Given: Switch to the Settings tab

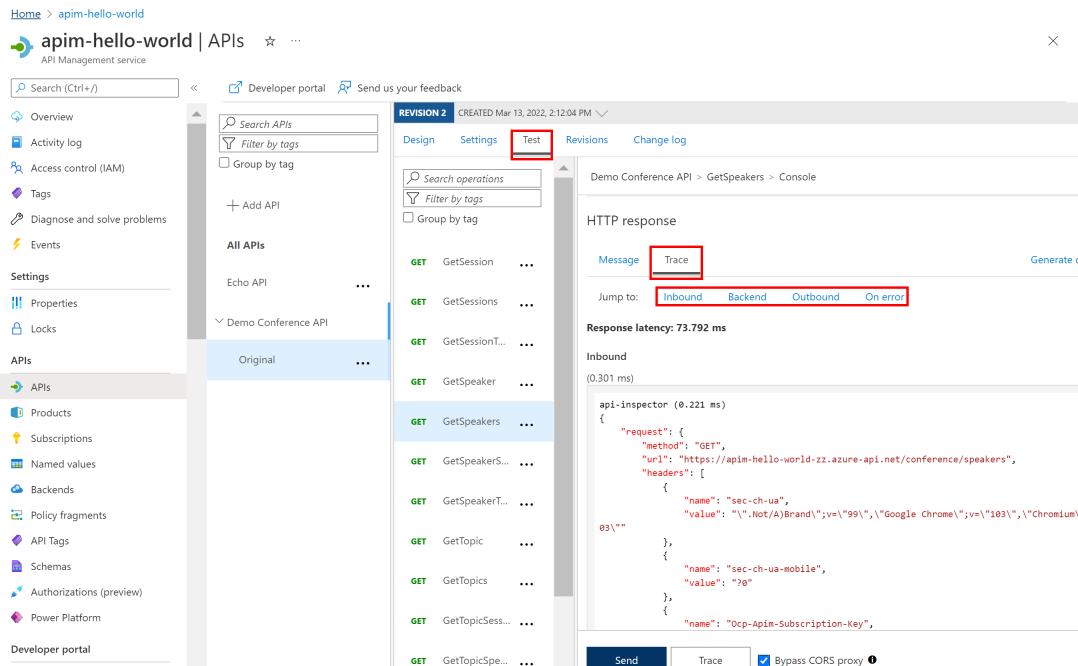Looking at the screenshot, I should (x=478, y=140).
